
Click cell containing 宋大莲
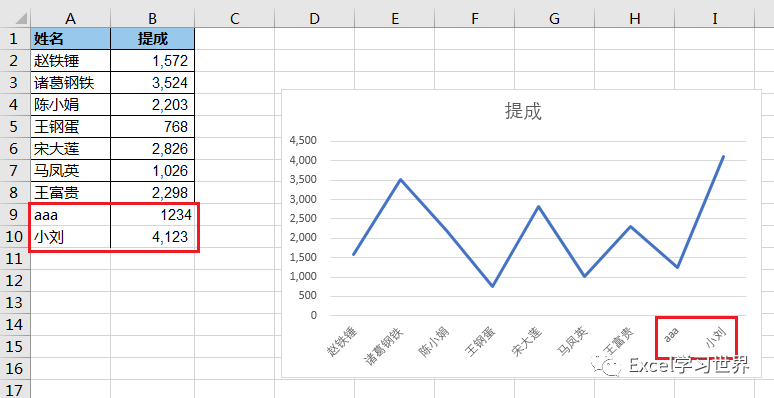tap(71, 149)
